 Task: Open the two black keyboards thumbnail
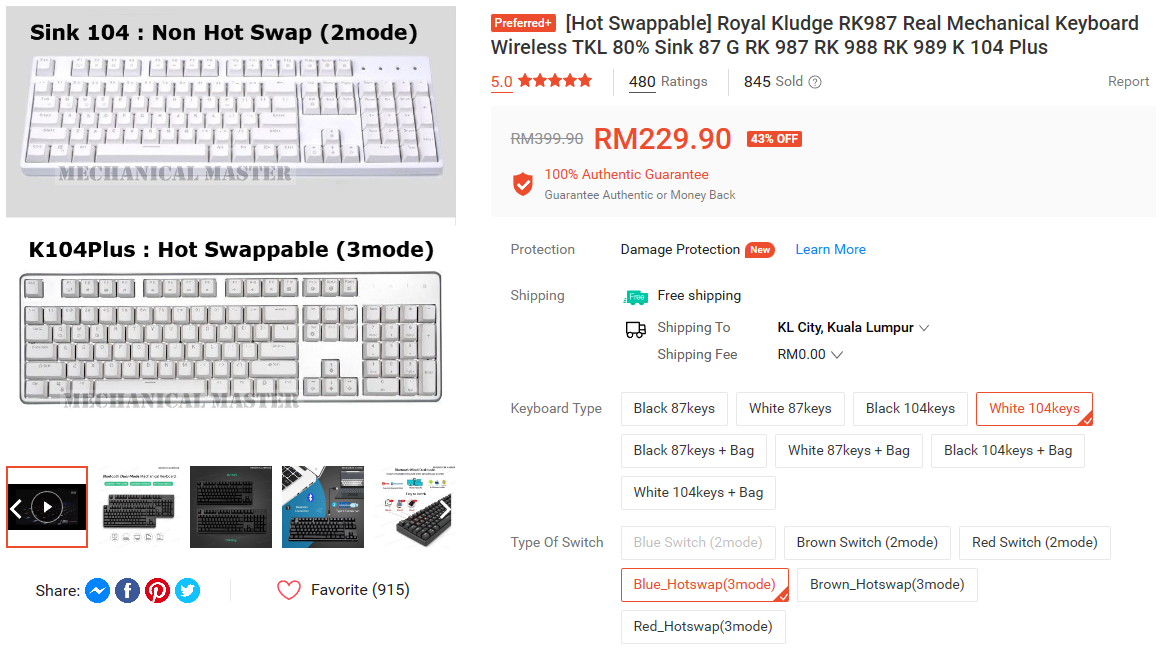coord(230,507)
